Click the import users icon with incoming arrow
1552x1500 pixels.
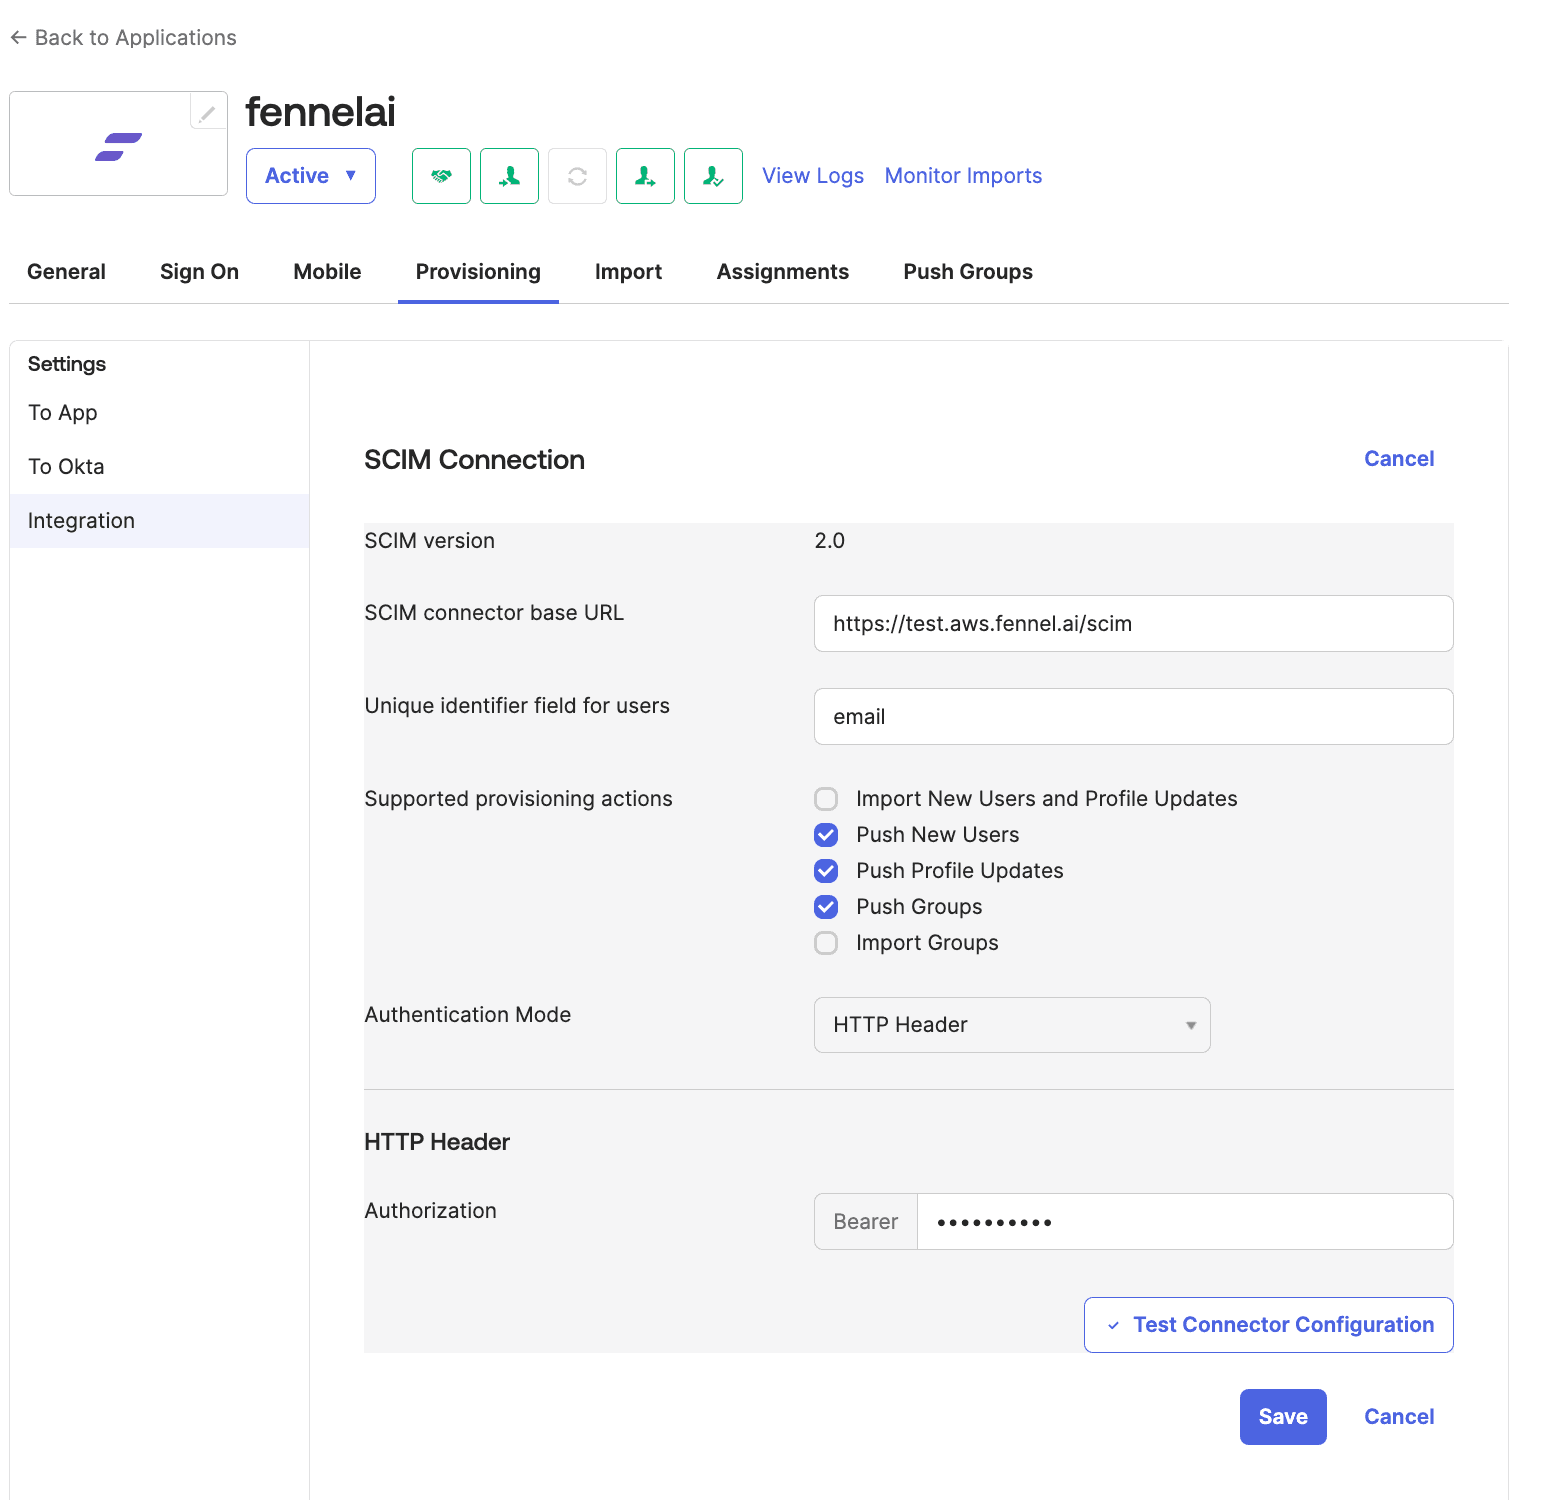tap(509, 176)
